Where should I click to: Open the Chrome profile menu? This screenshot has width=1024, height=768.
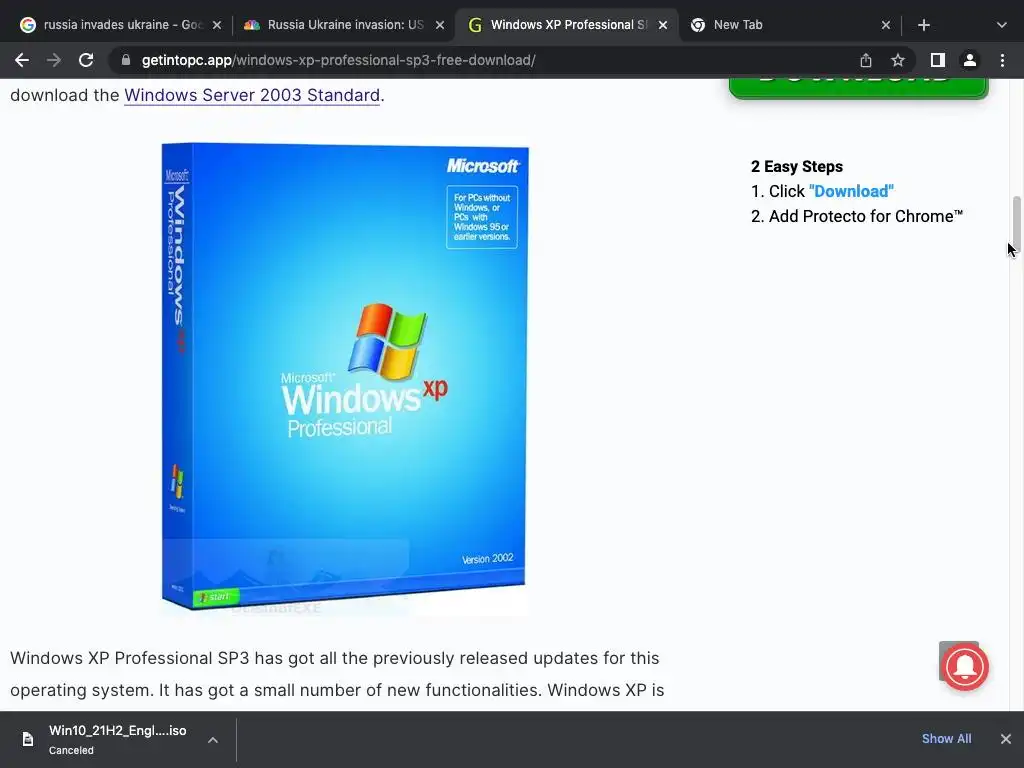tap(970, 60)
